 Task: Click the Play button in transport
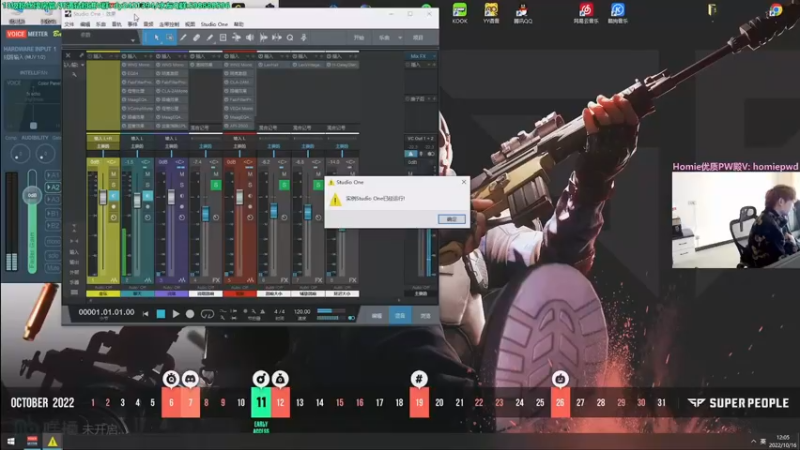pos(176,314)
